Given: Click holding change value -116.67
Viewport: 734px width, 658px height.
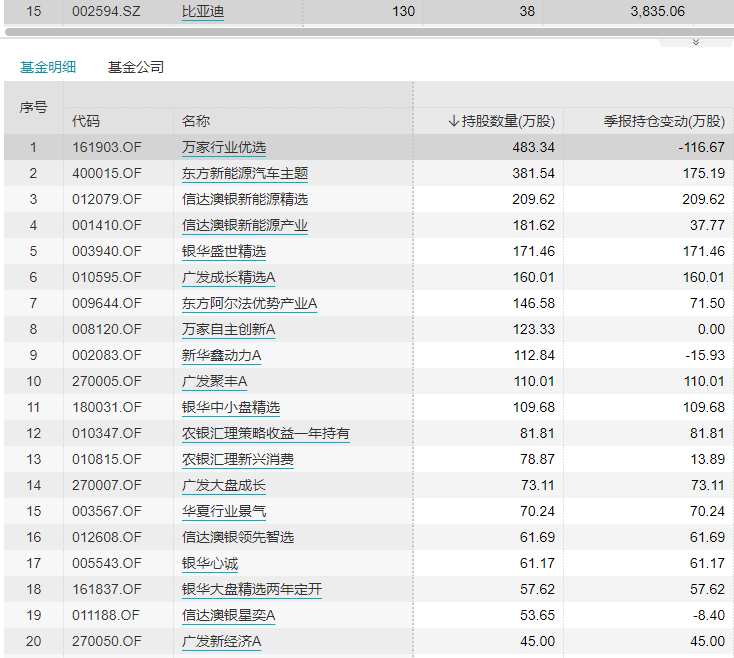Looking at the screenshot, I should (x=701, y=147).
